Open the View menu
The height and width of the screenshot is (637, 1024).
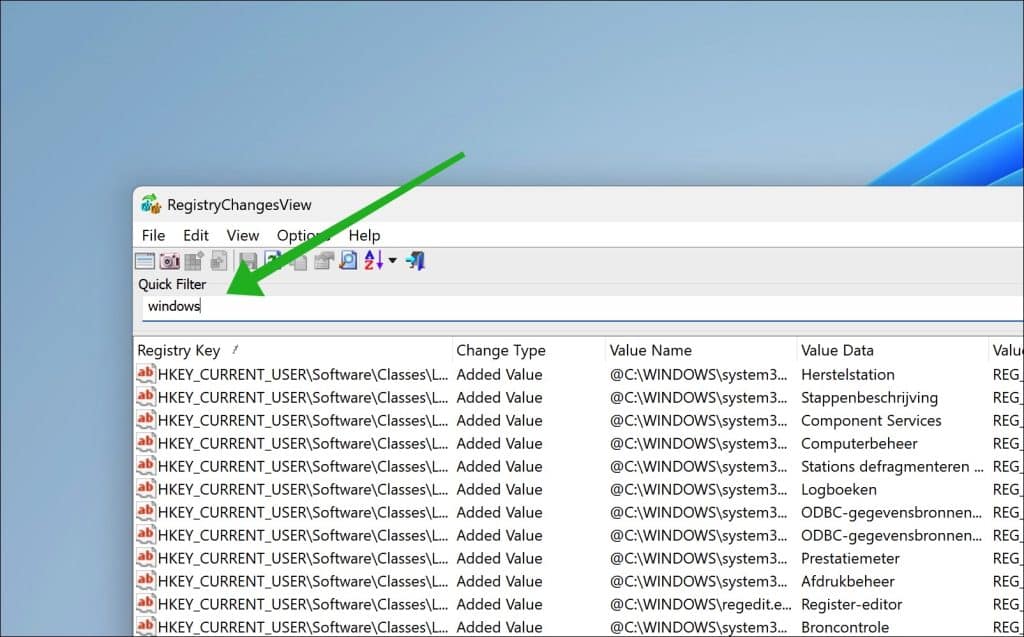click(x=243, y=235)
